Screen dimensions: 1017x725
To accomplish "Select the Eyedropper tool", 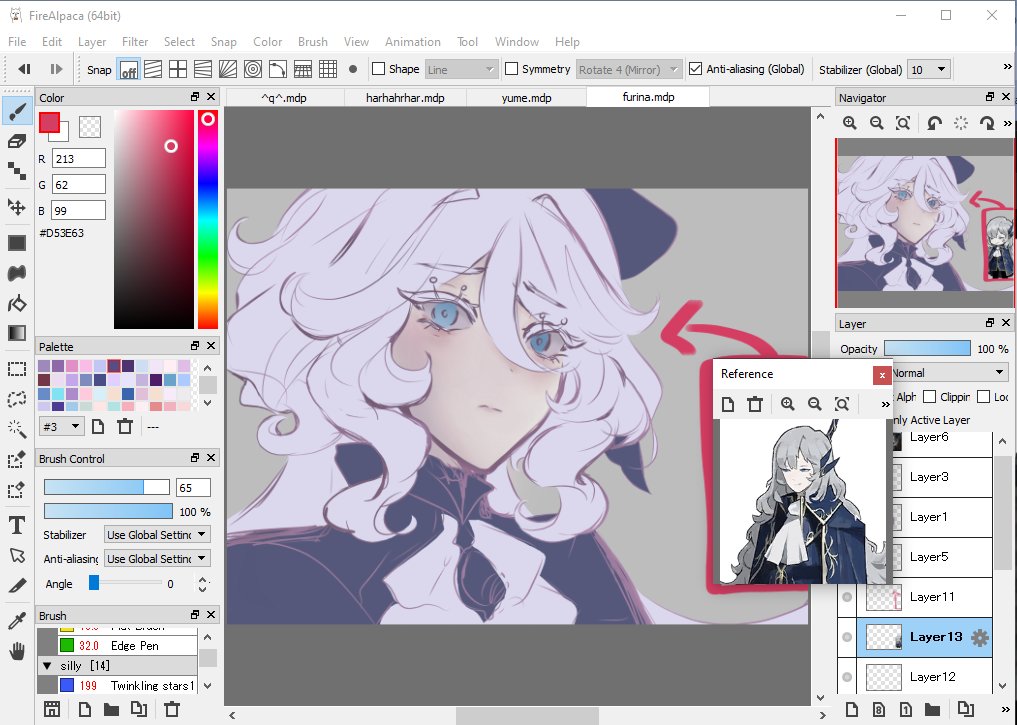I will (18, 621).
